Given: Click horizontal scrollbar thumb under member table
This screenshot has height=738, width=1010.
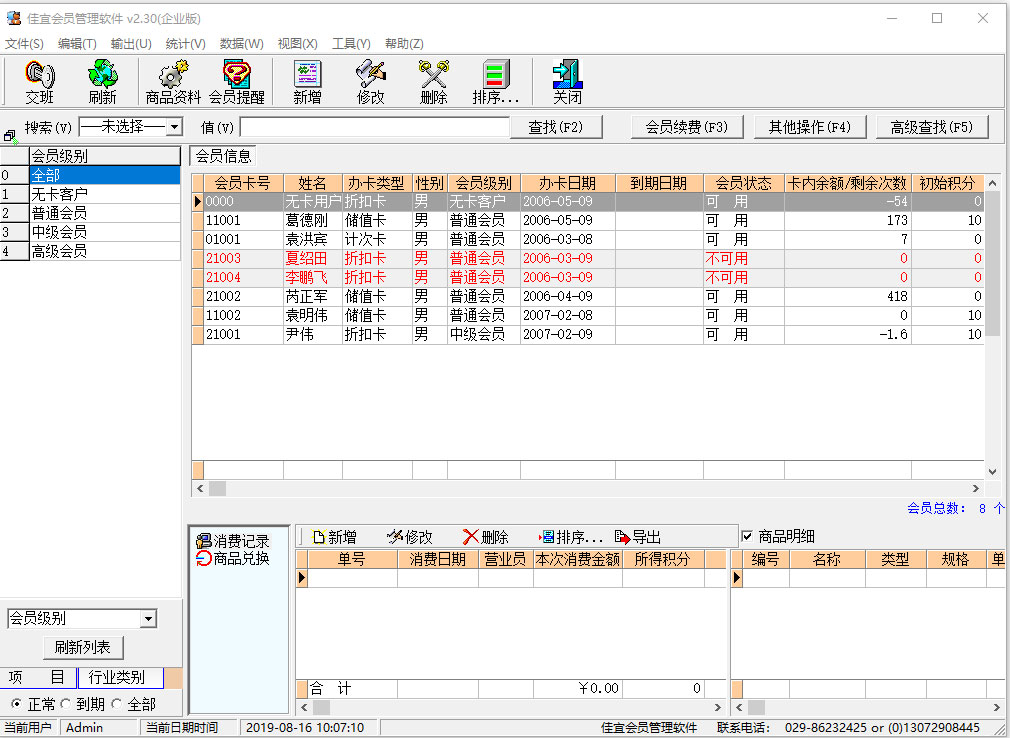Looking at the screenshot, I should (x=217, y=488).
